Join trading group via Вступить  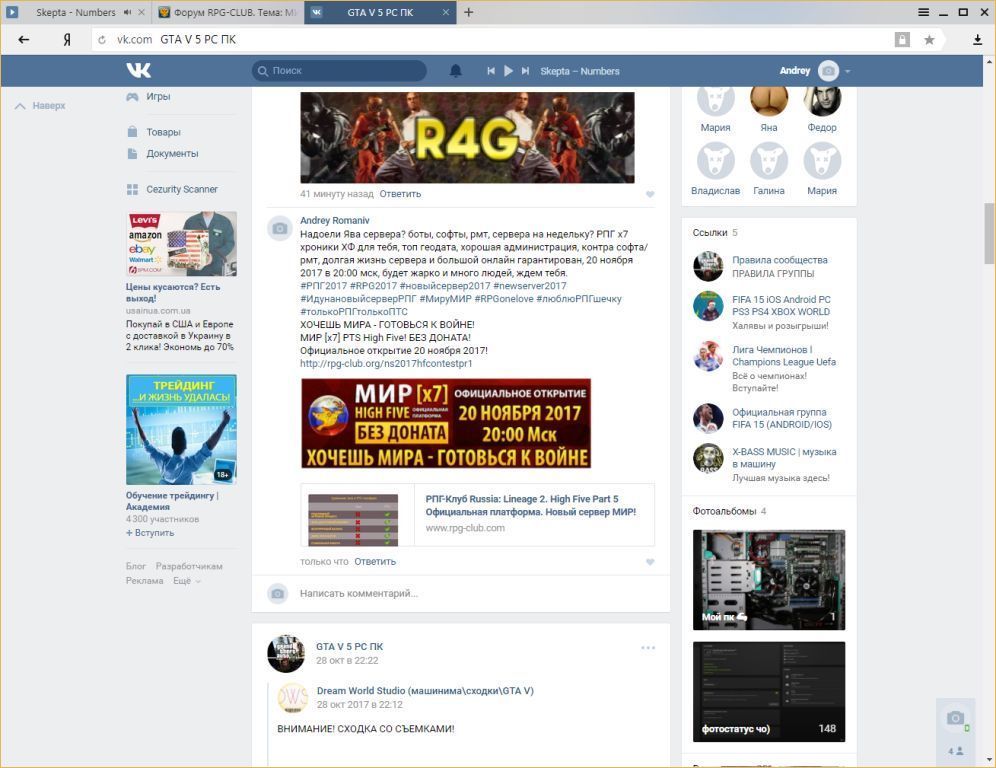[x=150, y=533]
